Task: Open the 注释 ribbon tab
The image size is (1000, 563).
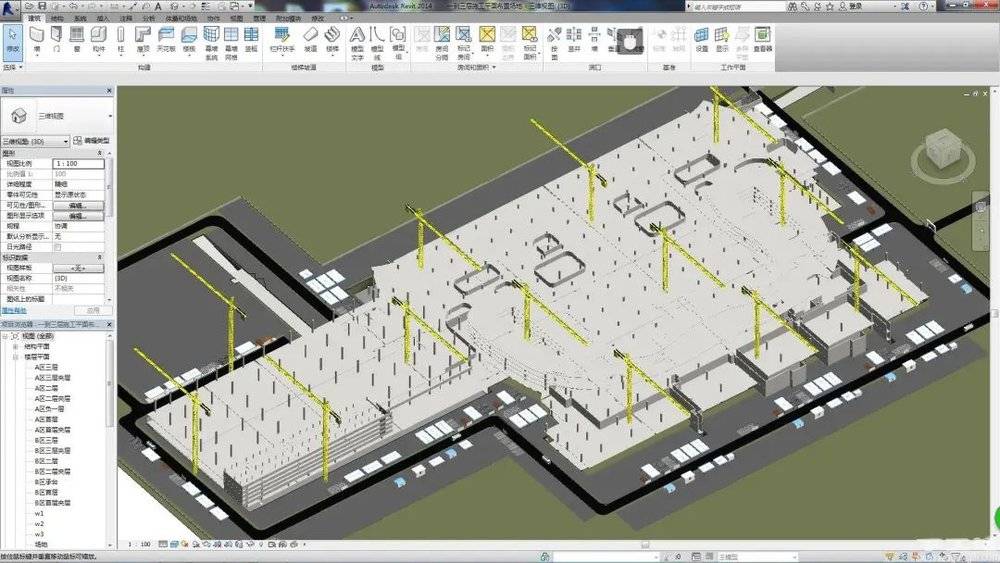Action: [x=126, y=18]
